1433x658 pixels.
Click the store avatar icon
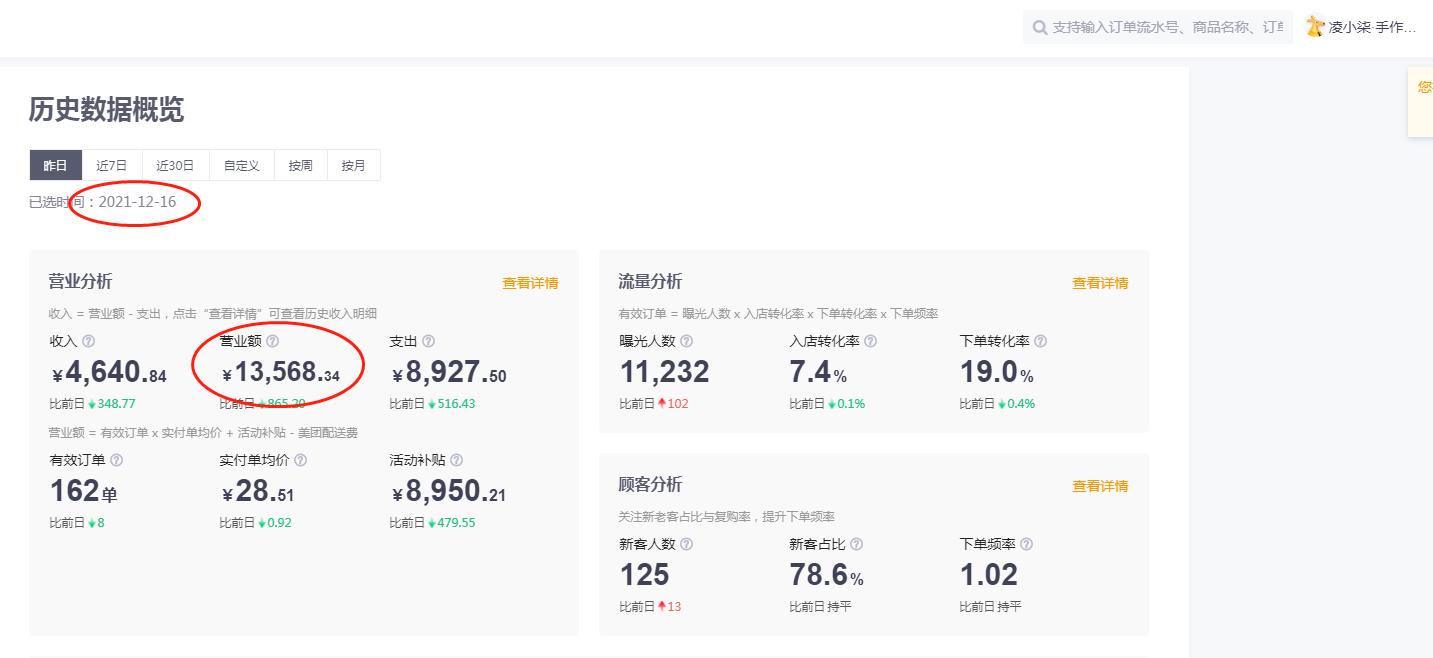(x=1315, y=27)
